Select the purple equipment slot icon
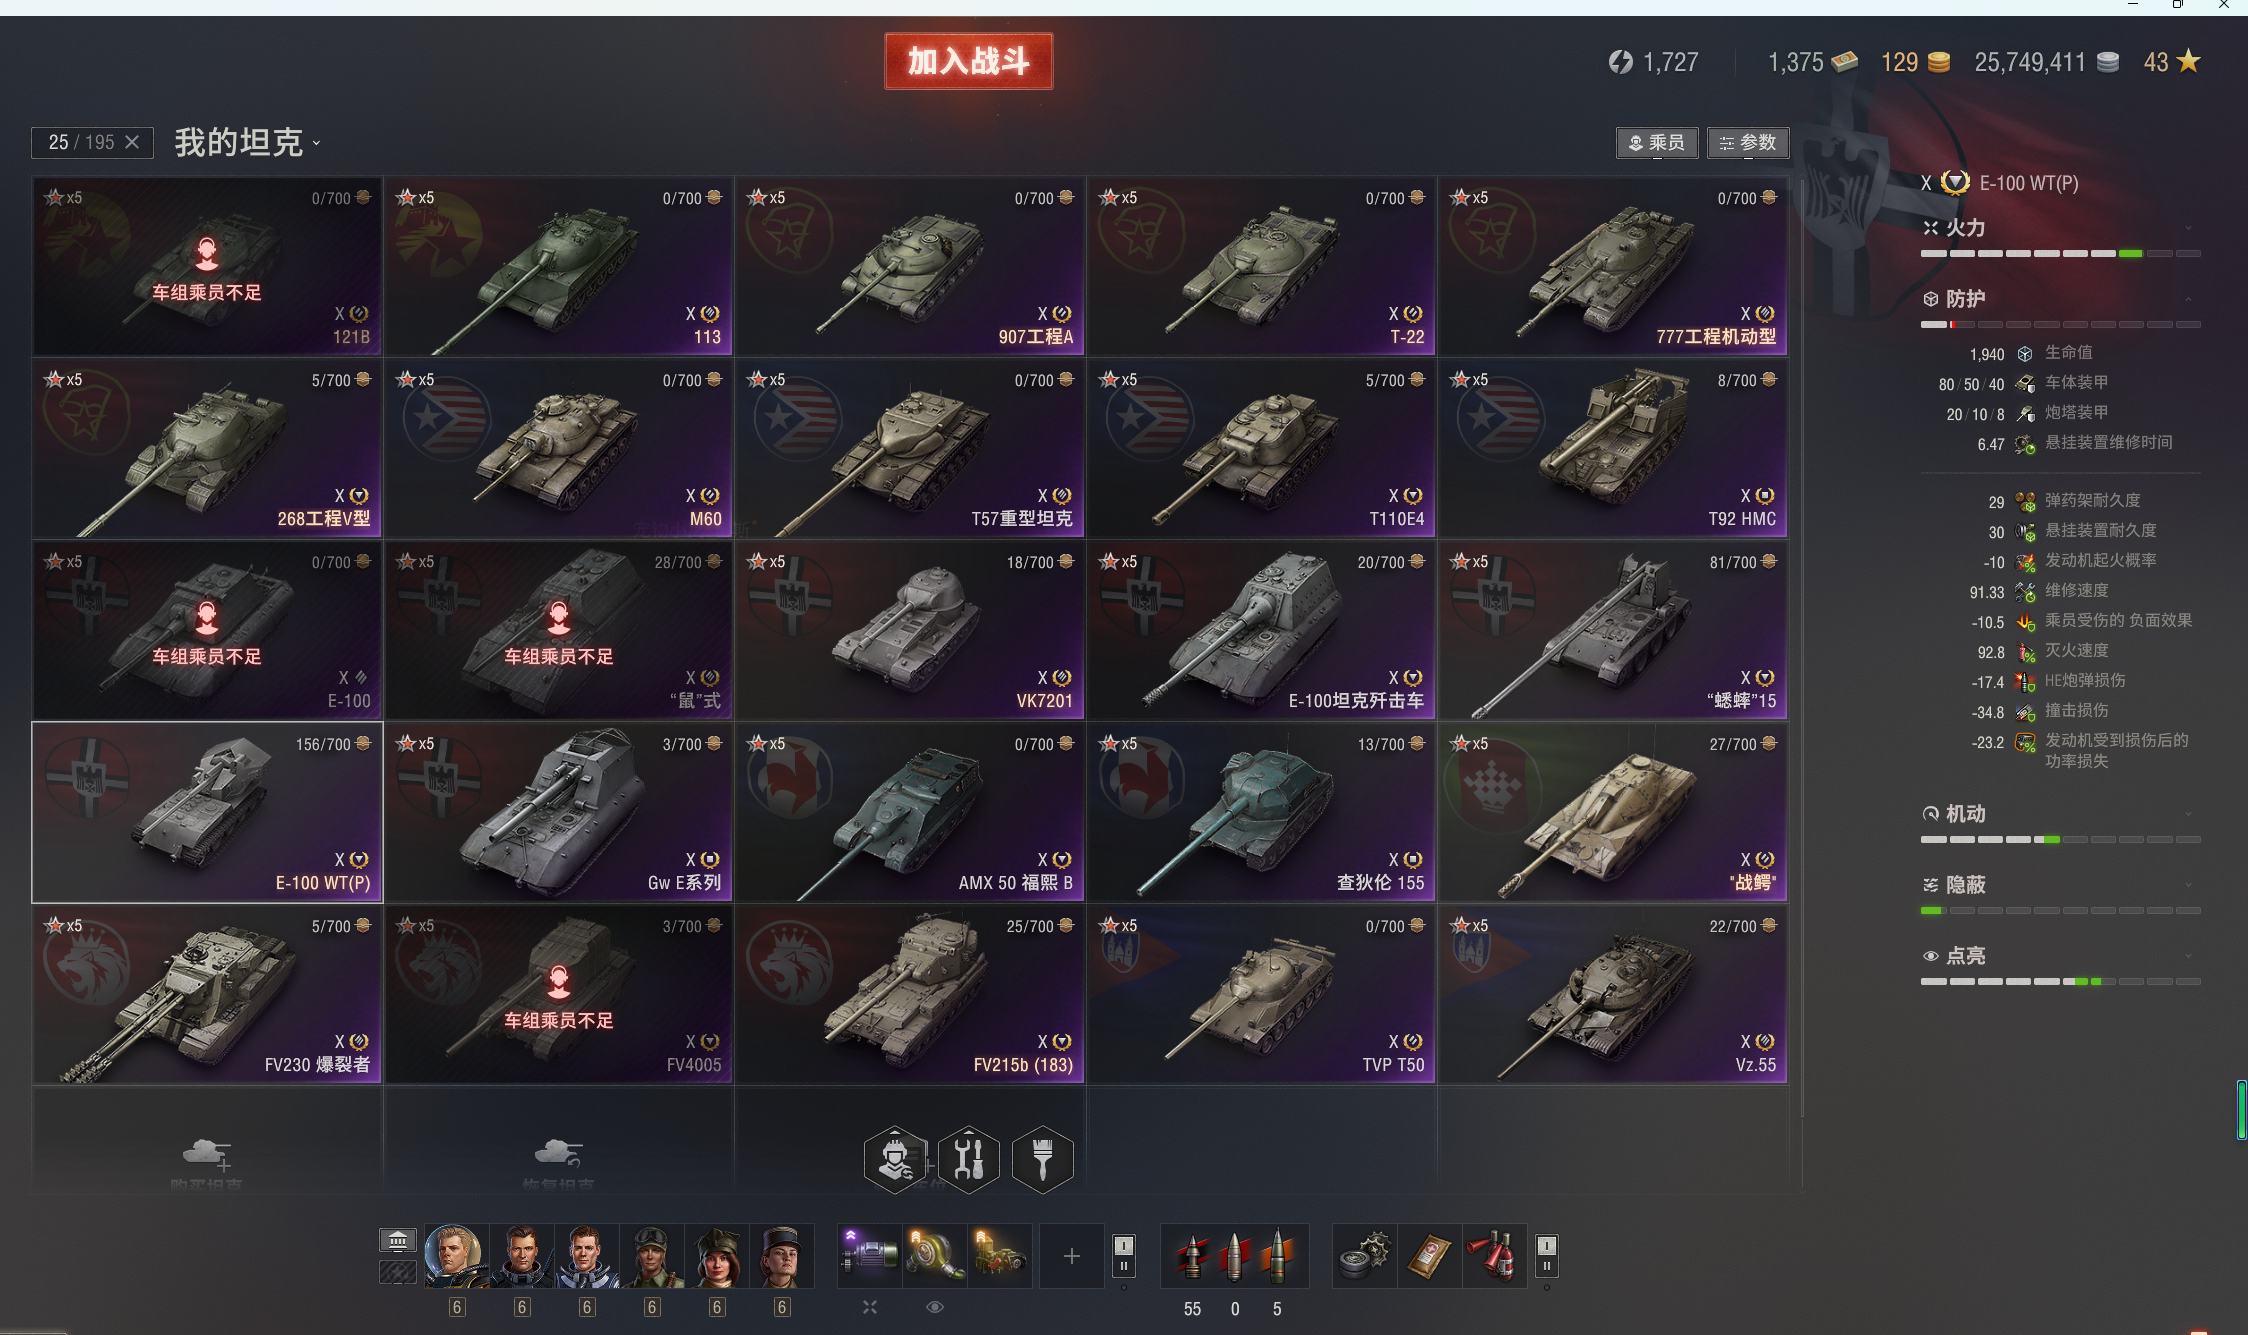Screen dimensions: 2248x1335 pyautogui.click(x=869, y=1255)
